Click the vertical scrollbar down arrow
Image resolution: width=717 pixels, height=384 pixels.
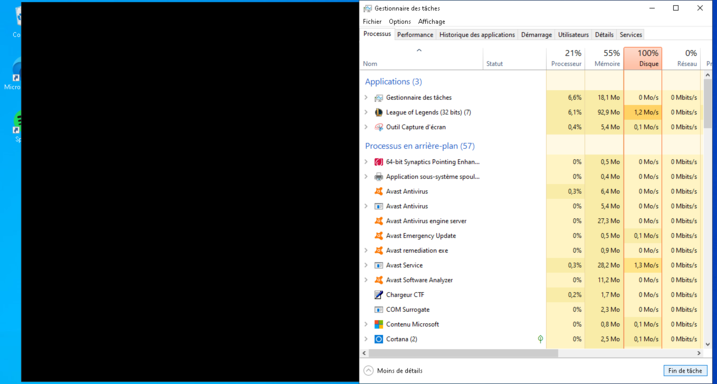(708, 345)
